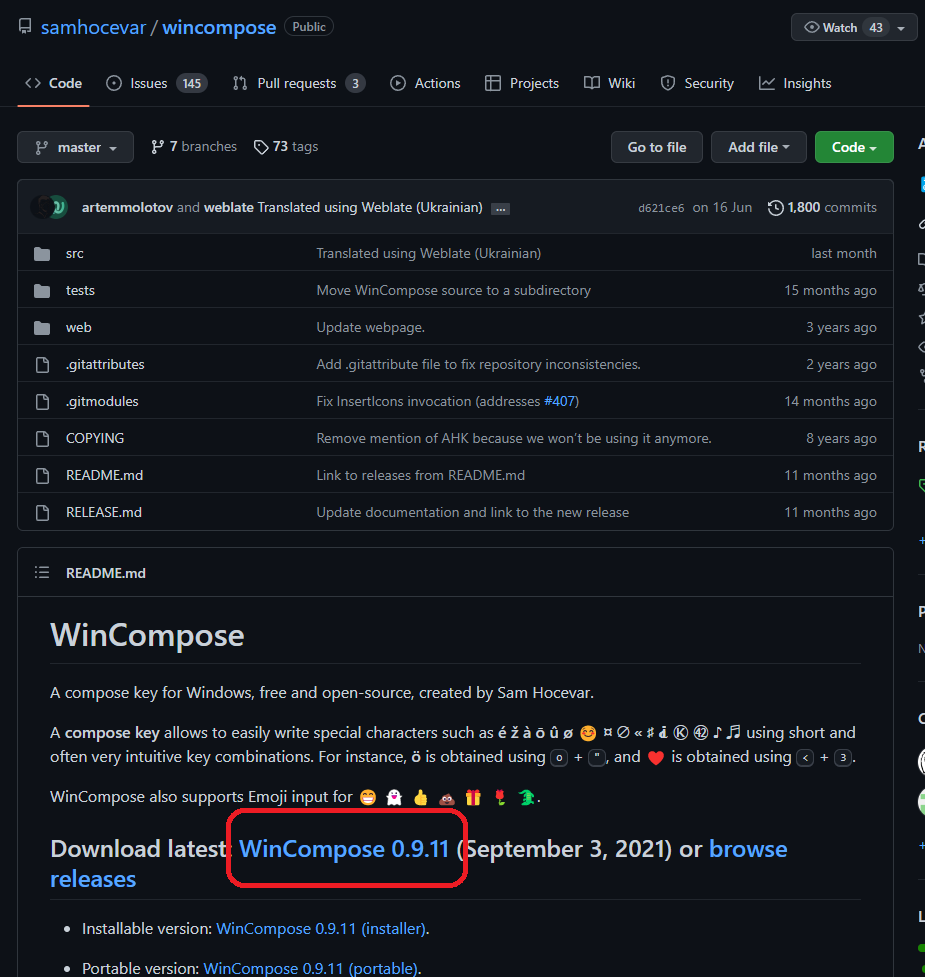Open the Pull requests tab
The width and height of the screenshot is (925, 977).
click(298, 83)
